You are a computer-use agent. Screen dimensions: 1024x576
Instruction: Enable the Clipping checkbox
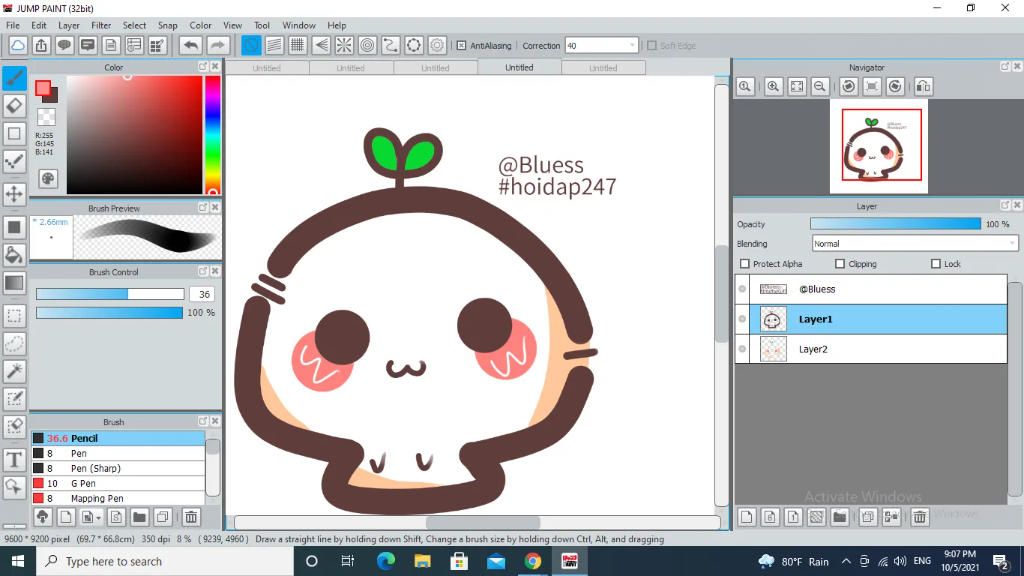840,264
